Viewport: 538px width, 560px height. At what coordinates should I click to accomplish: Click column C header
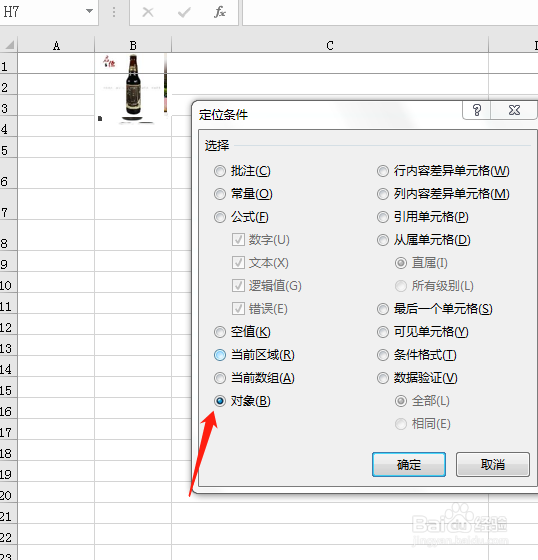pyautogui.click(x=330, y=45)
